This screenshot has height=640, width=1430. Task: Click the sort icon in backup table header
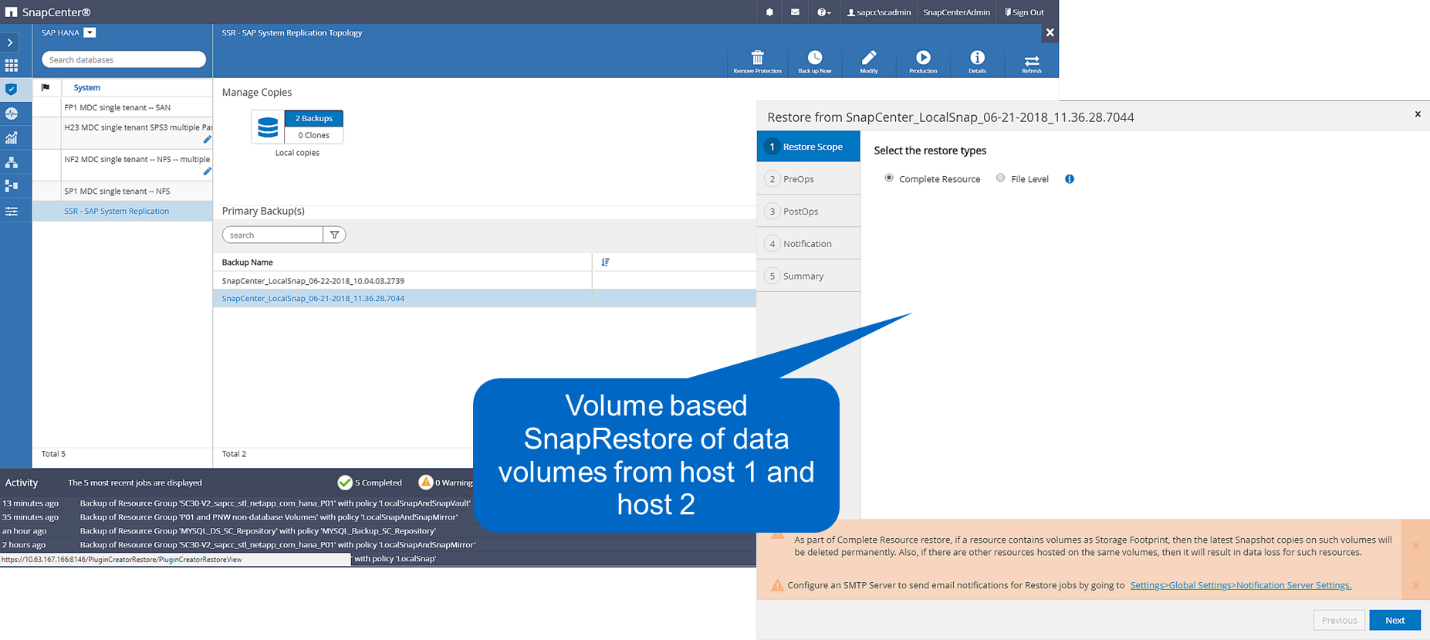[605, 262]
